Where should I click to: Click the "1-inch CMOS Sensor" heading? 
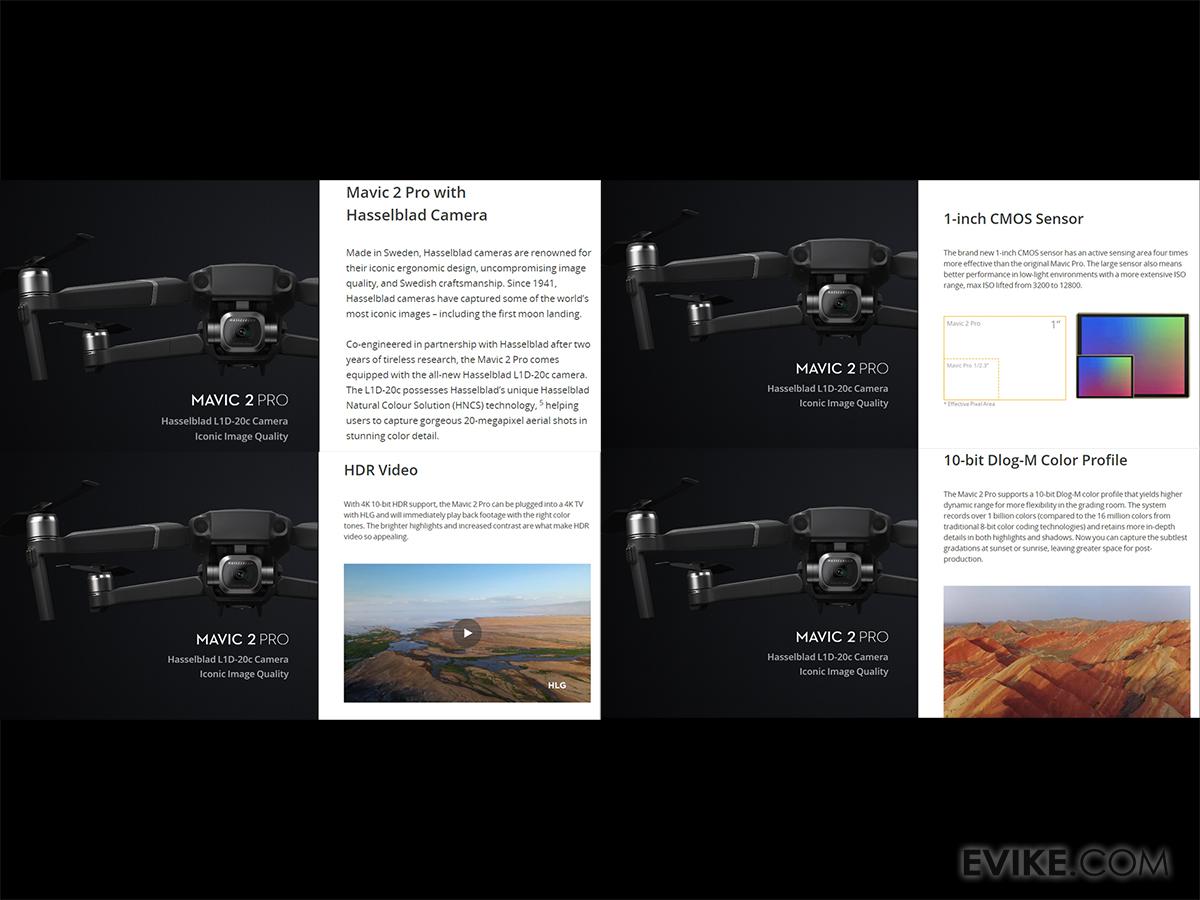pyautogui.click(x=1013, y=219)
